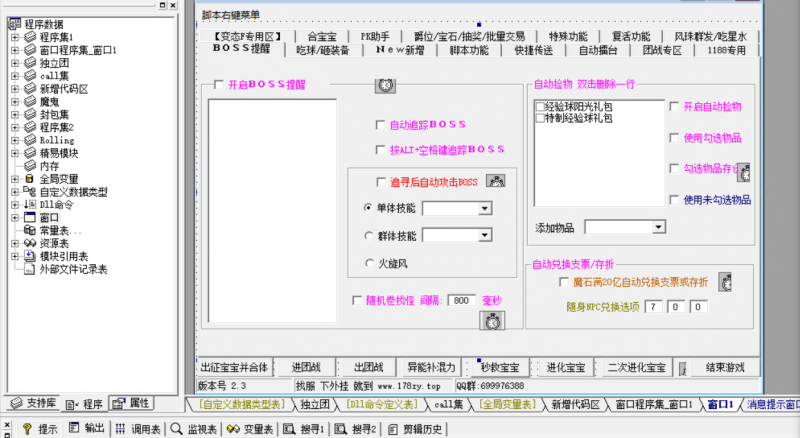This screenshot has width=800, height=438.
Task: Expand the 窗口 tree node
Action: point(15,217)
